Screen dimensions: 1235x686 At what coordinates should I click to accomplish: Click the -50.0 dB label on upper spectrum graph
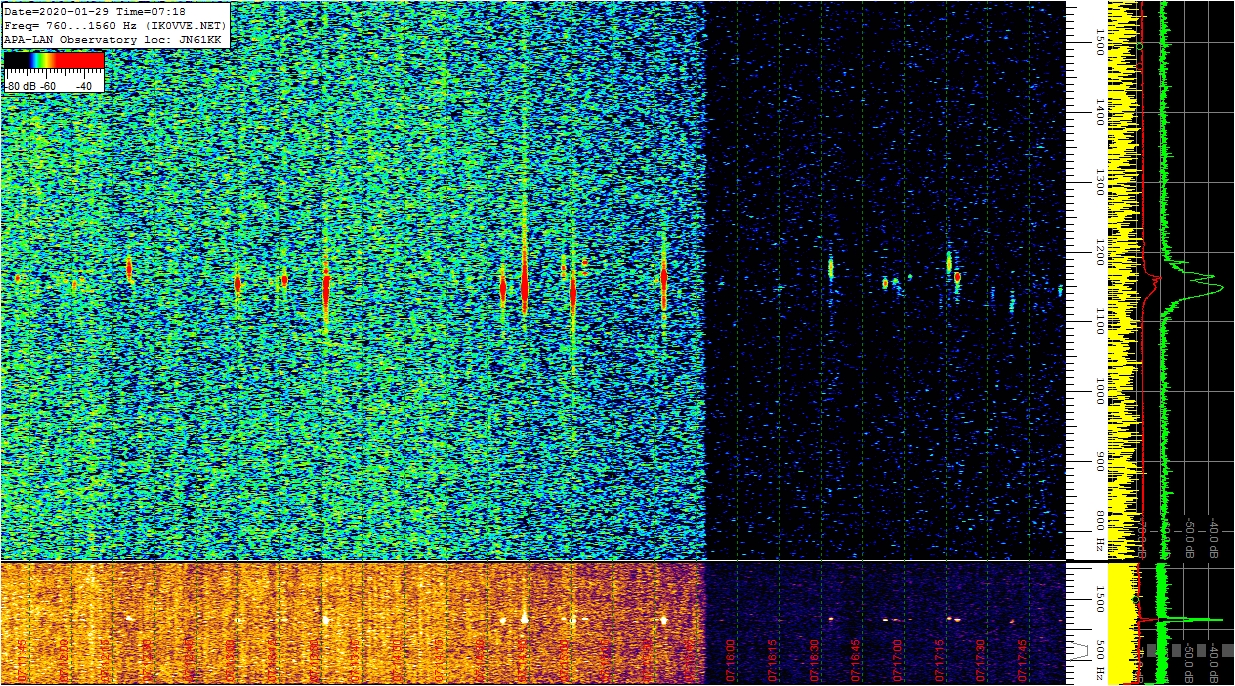point(1190,536)
